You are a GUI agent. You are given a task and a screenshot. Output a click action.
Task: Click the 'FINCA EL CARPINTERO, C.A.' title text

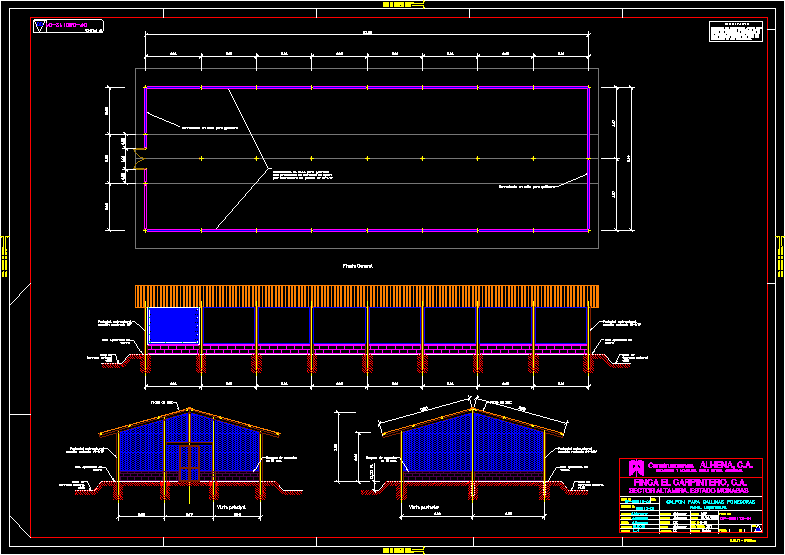tap(691, 481)
